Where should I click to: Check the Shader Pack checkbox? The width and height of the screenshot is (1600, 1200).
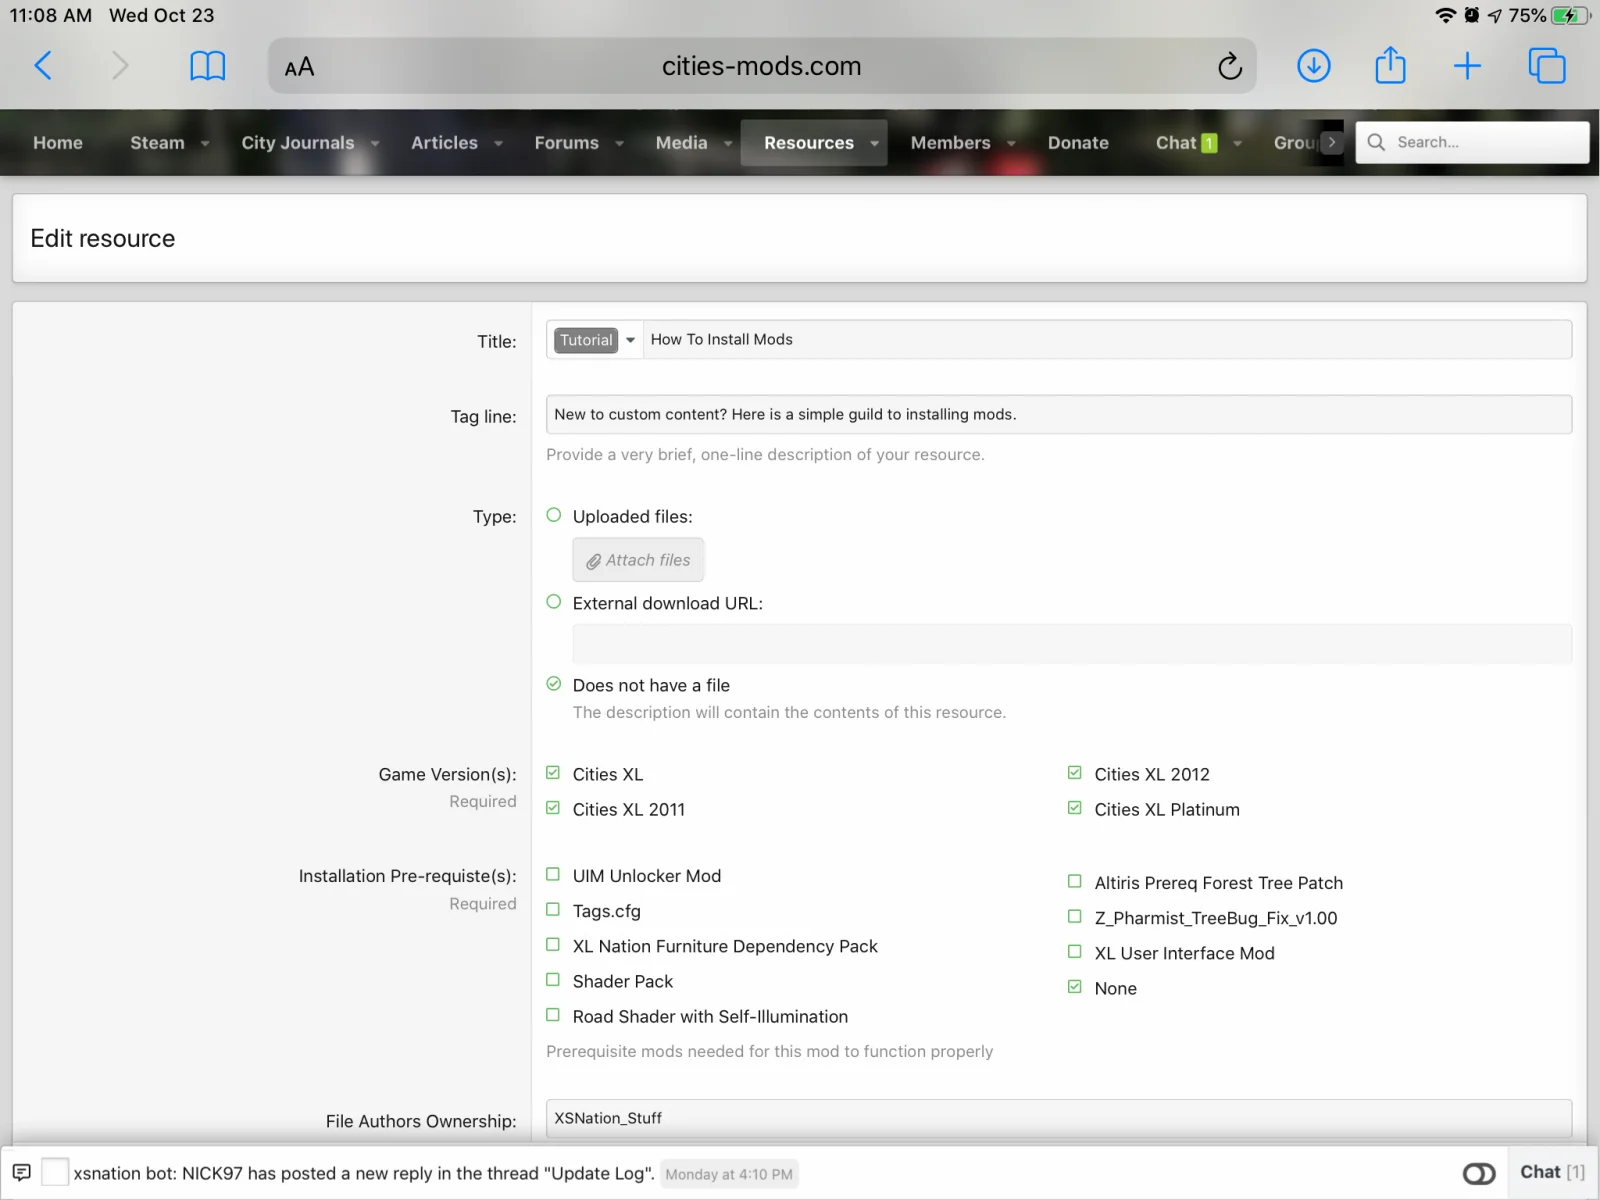[553, 980]
